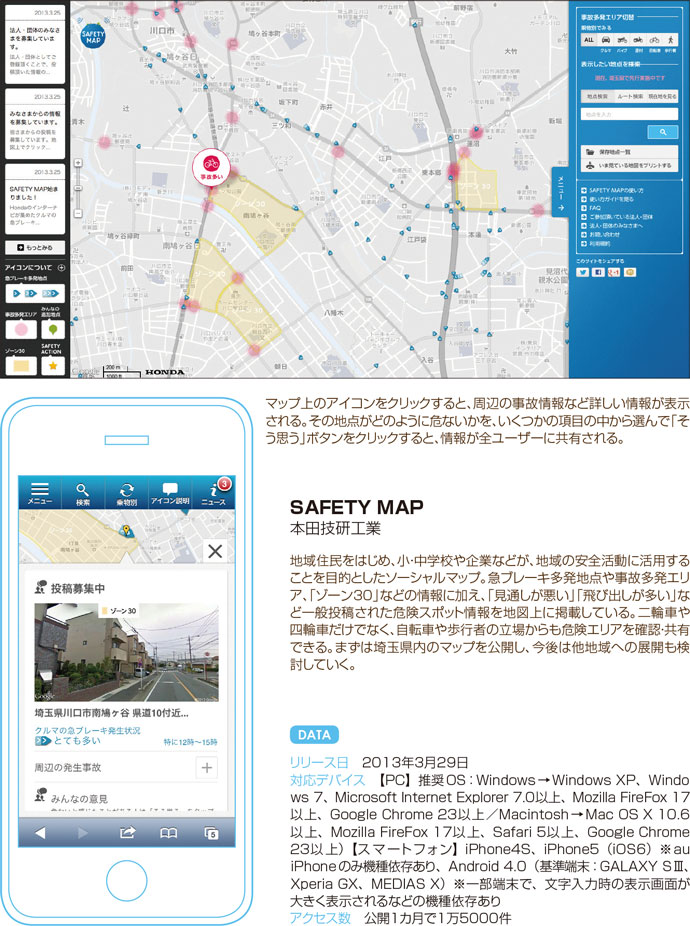This screenshot has height=926, width=690.
Task: Click the SAFETY ACTION star icon
Action: (53, 366)
